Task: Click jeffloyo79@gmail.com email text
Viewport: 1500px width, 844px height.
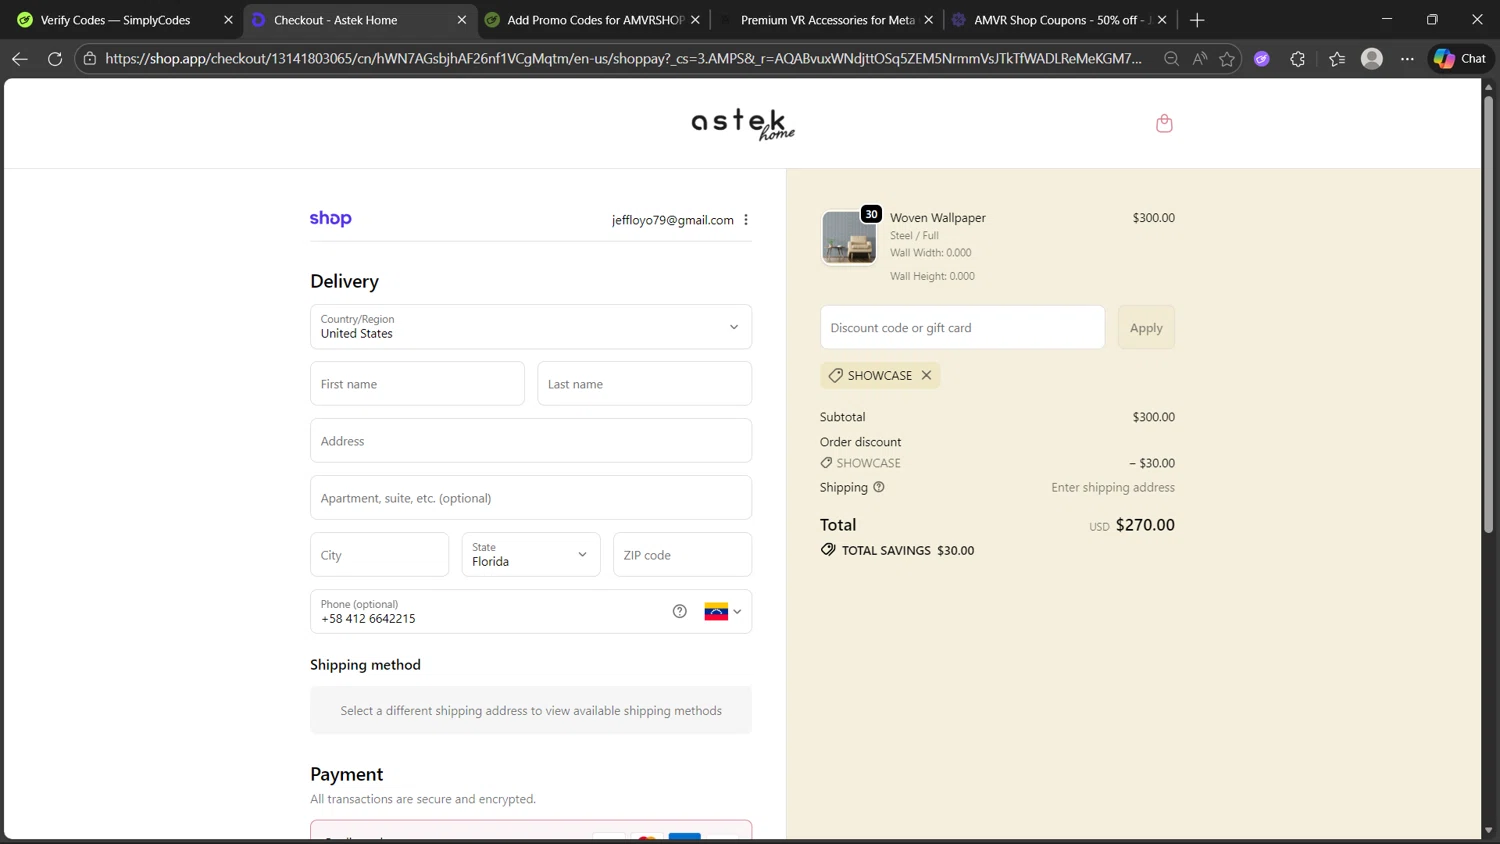Action: pyautogui.click(x=673, y=220)
